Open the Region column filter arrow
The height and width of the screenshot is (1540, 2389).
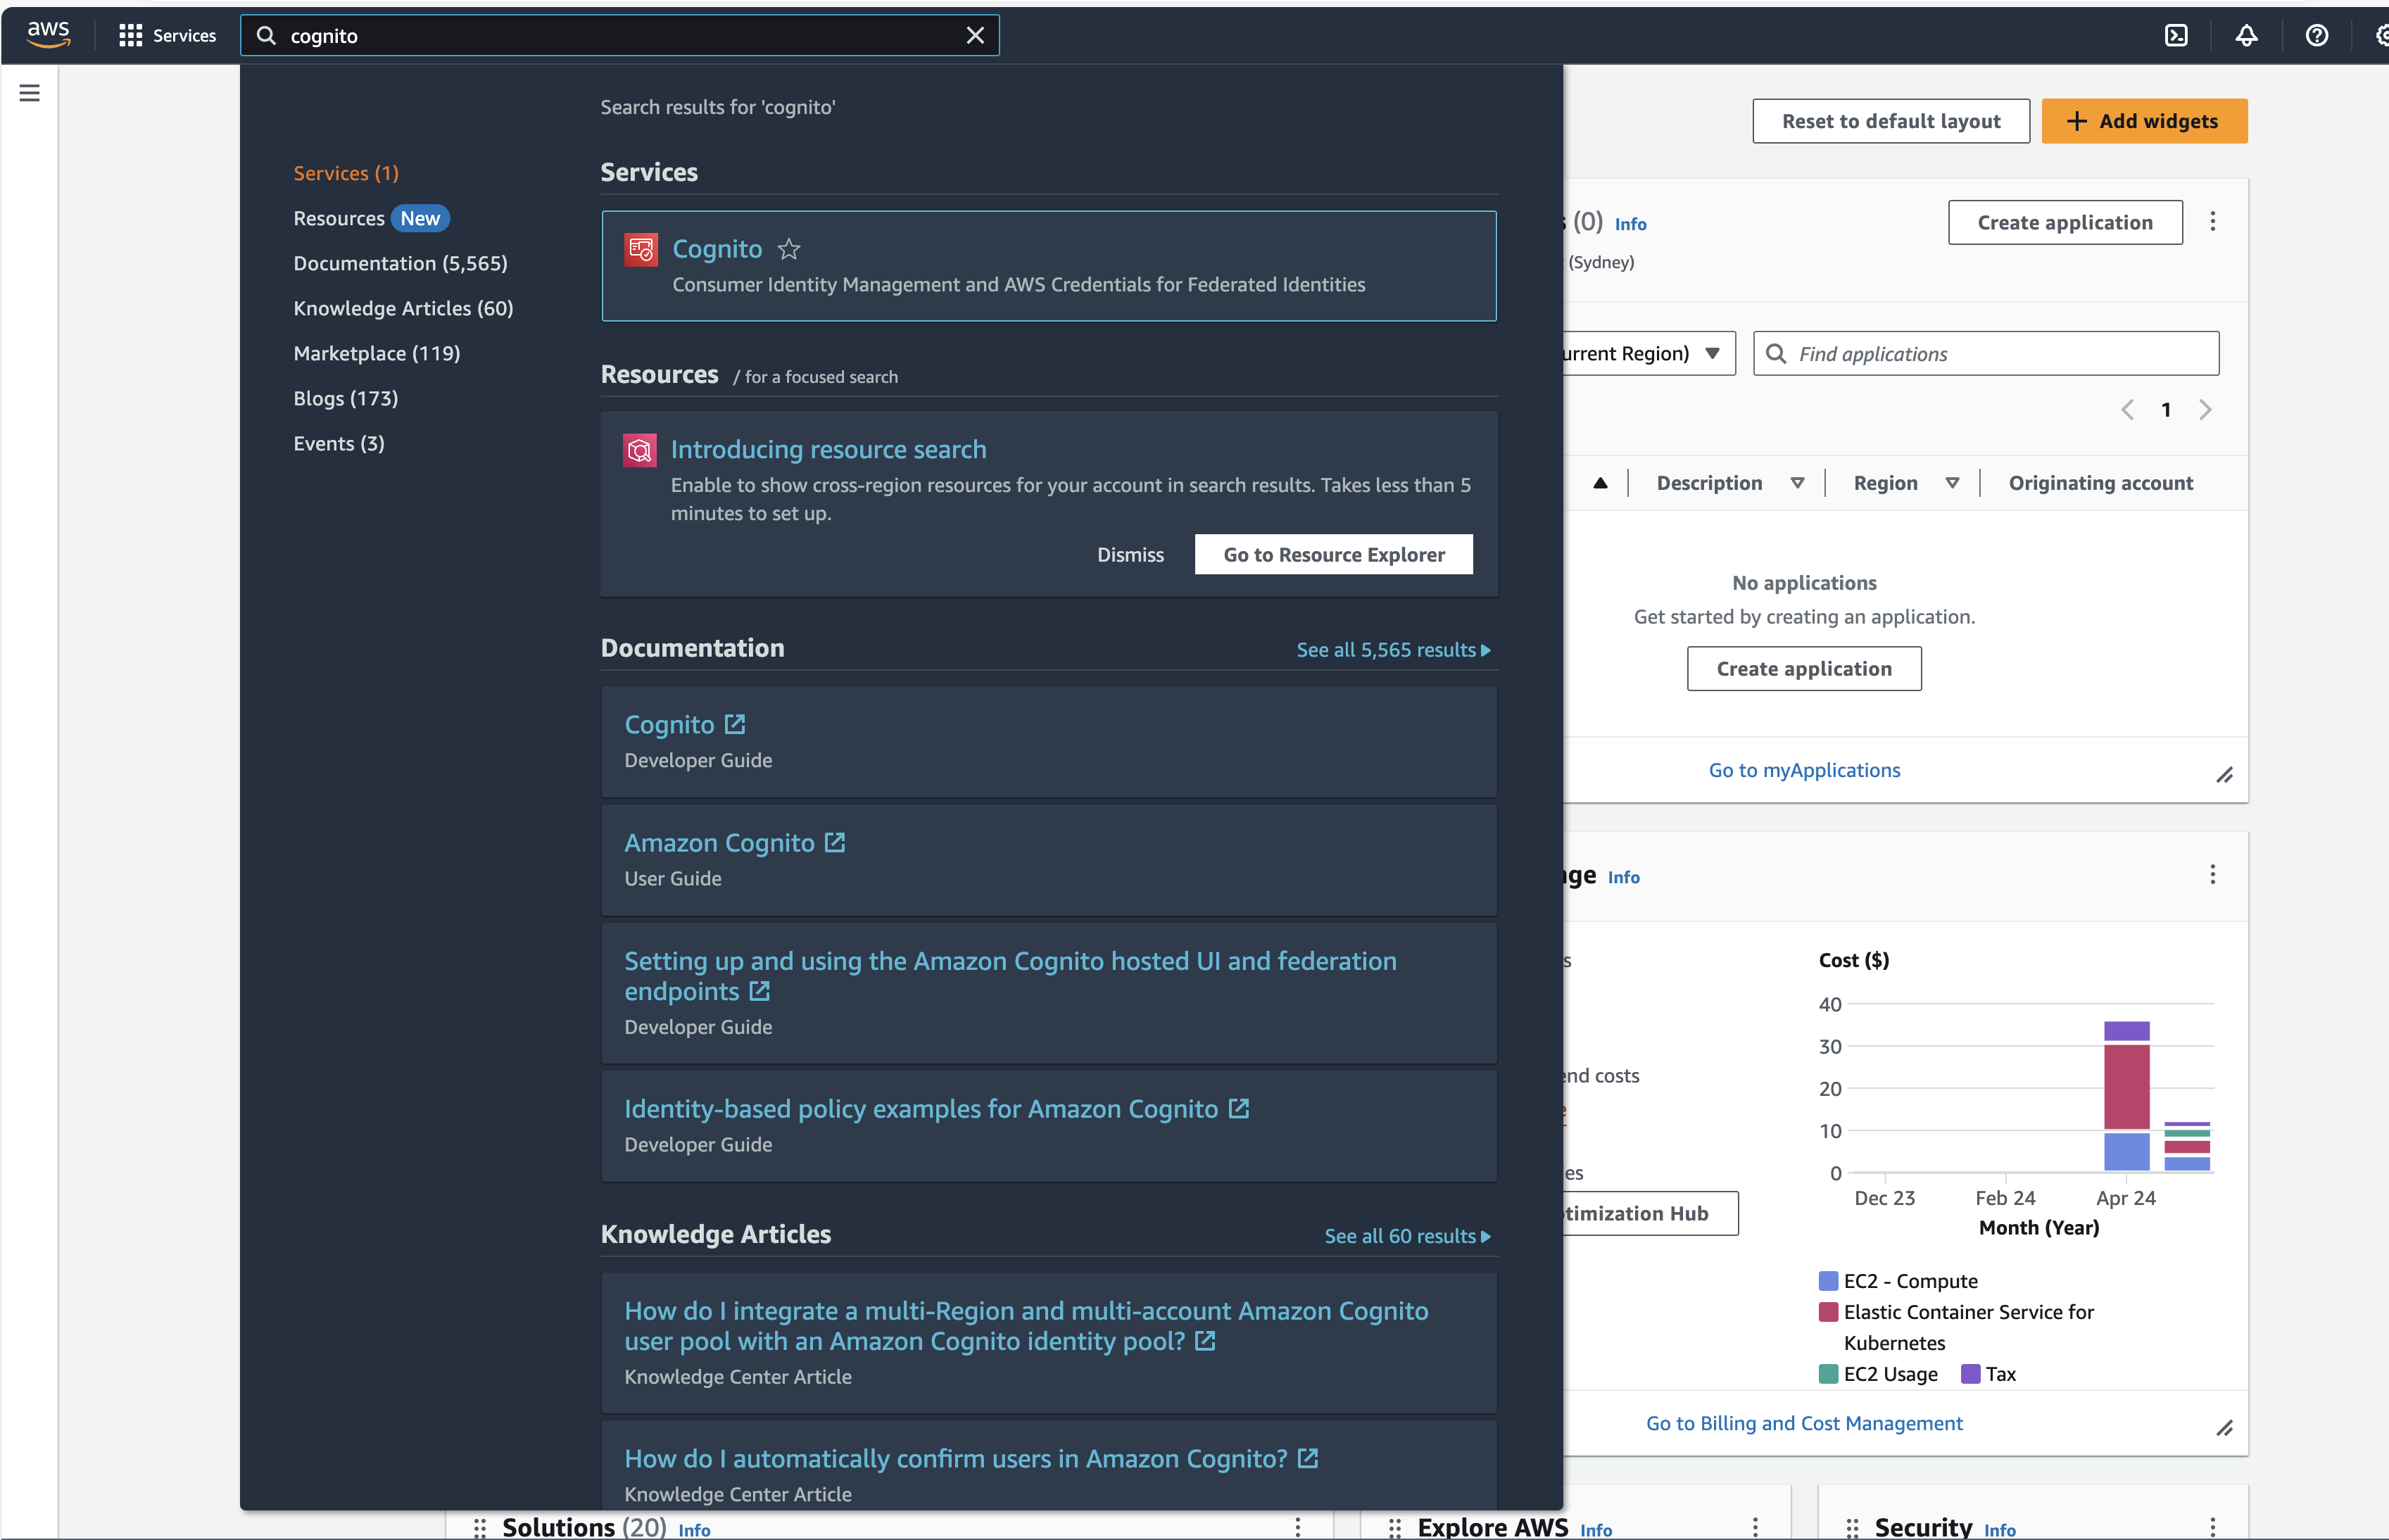pos(1951,483)
